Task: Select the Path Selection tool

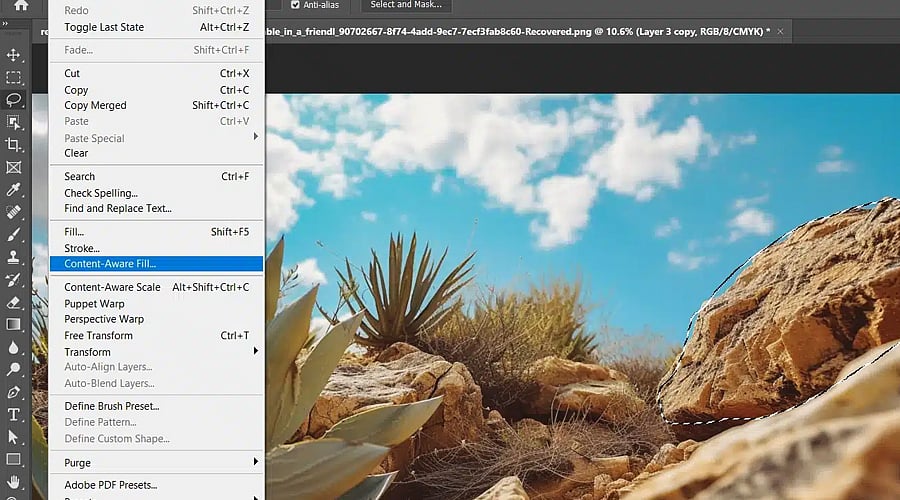Action: tap(13, 437)
